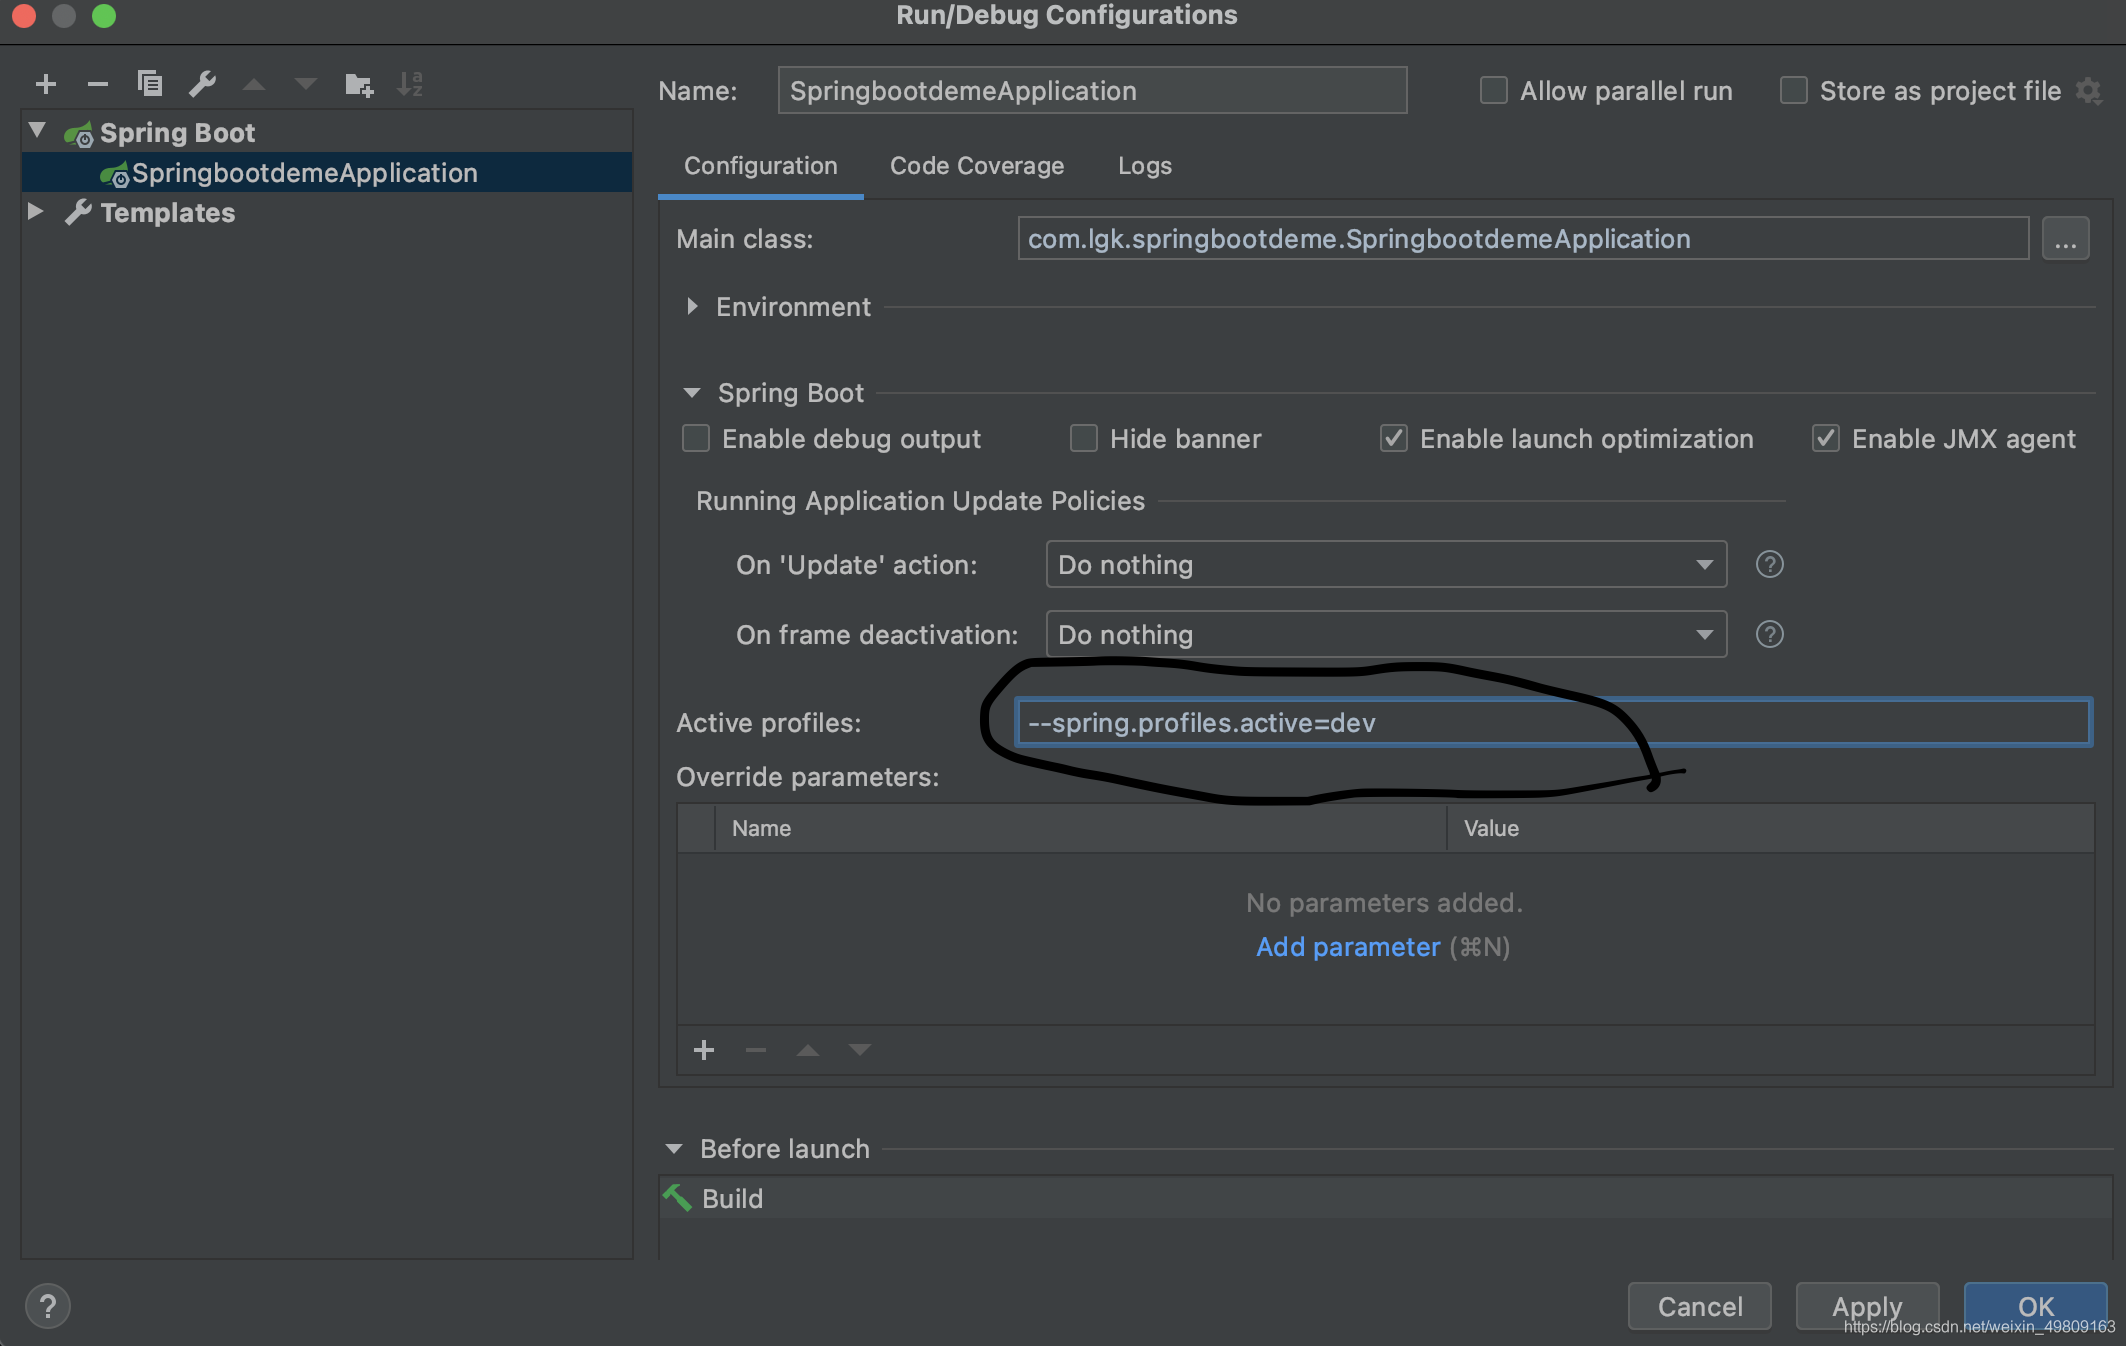Screen dimensions: 2126x1346
Task: Remove the selected override parameter
Action: coord(756,1050)
